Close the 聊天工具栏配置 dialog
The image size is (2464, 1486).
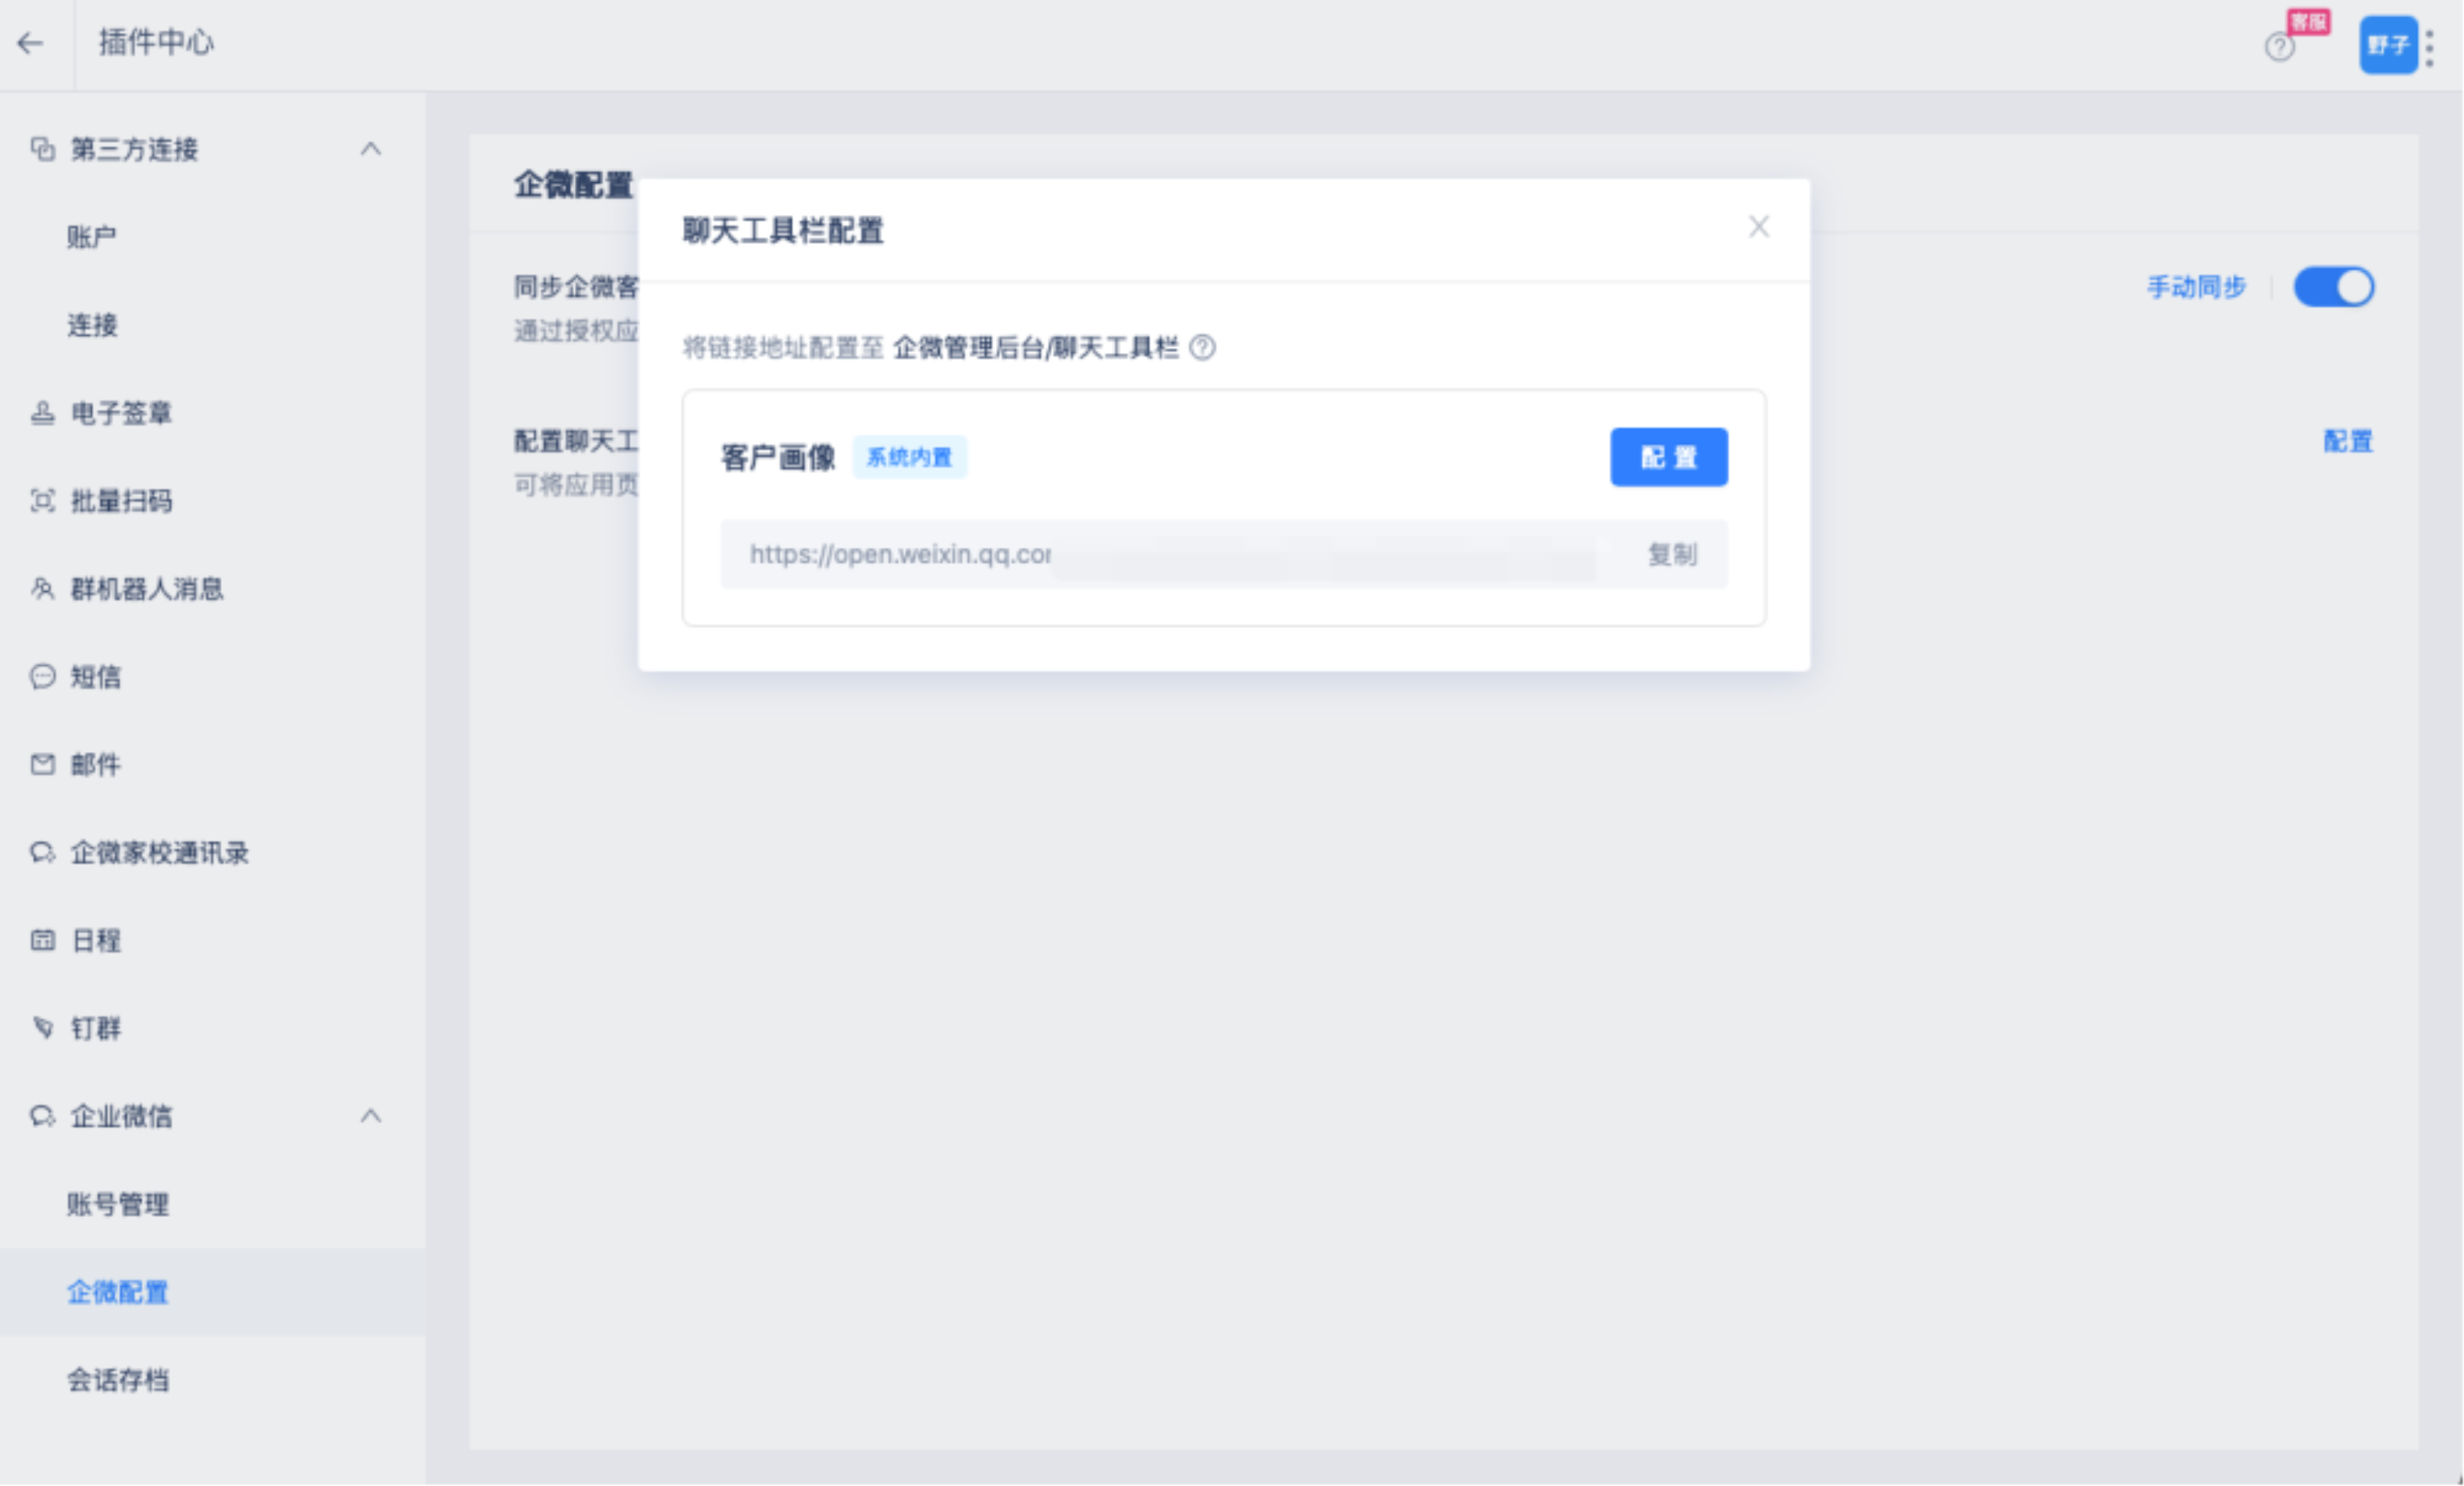tap(1758, 227)
